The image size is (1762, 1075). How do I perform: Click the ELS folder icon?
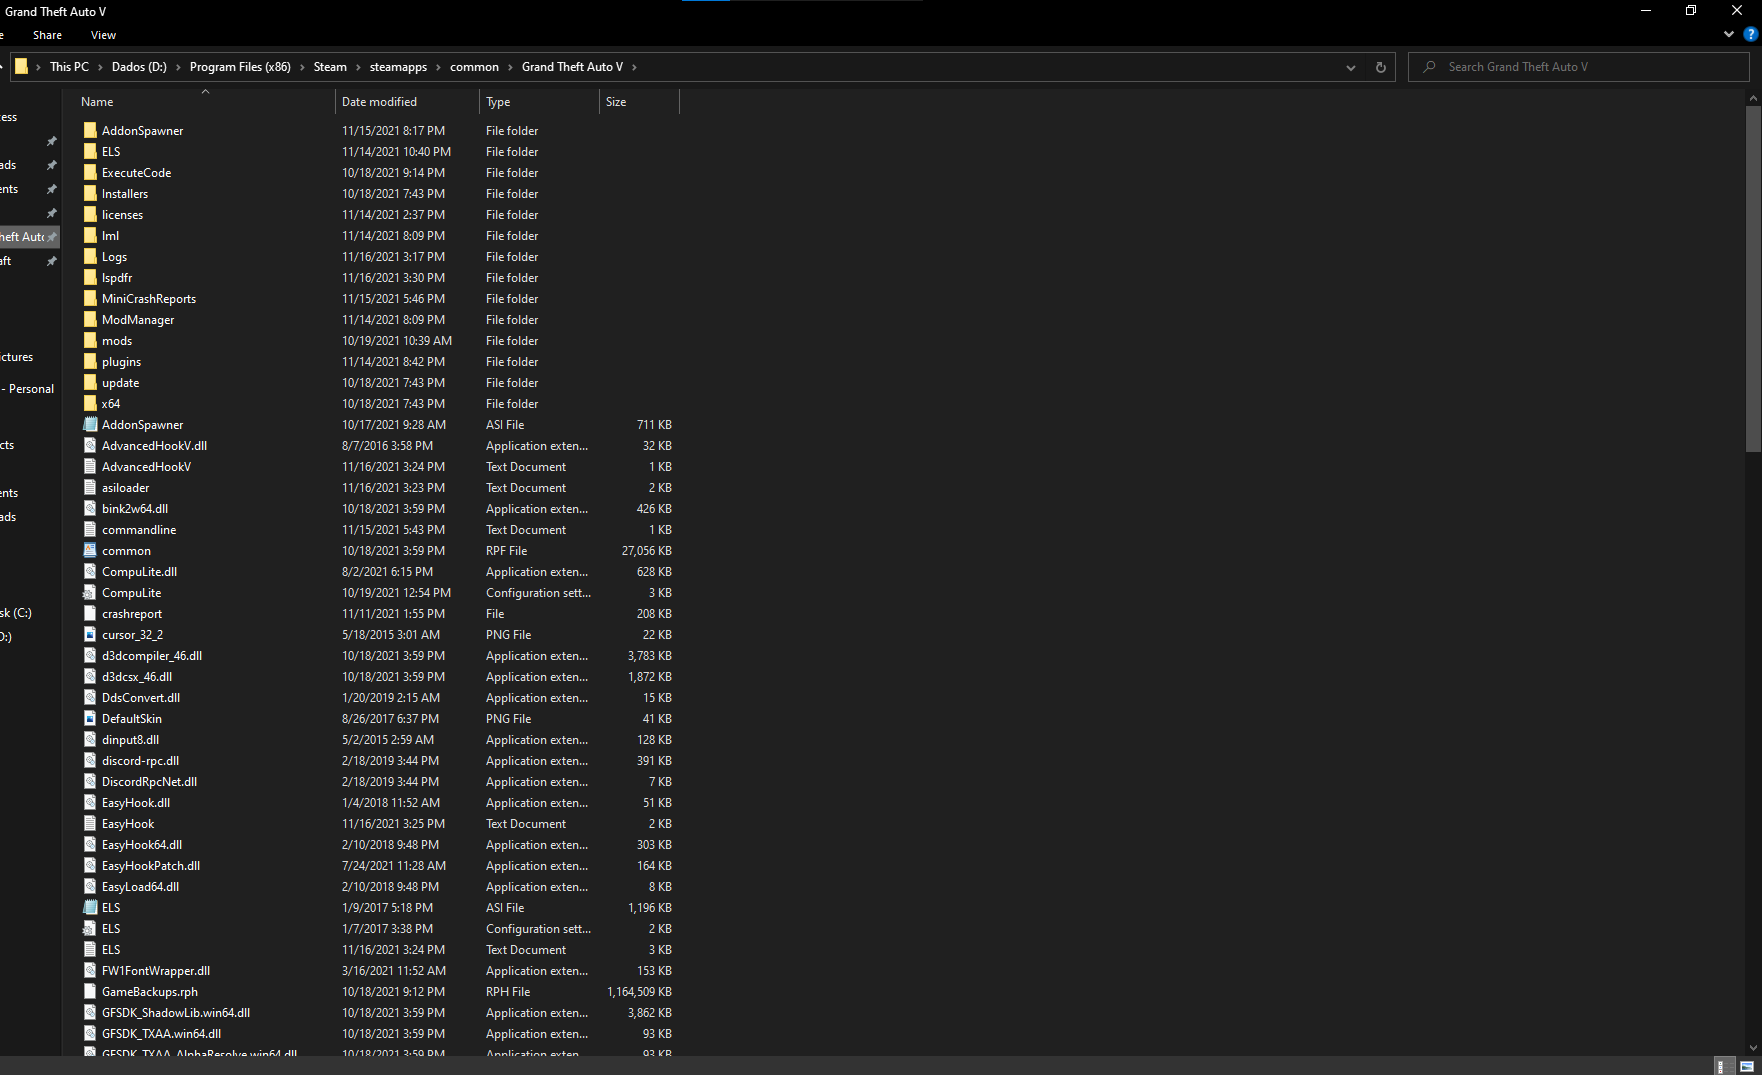pyautogui.click(x=90, y=151)
